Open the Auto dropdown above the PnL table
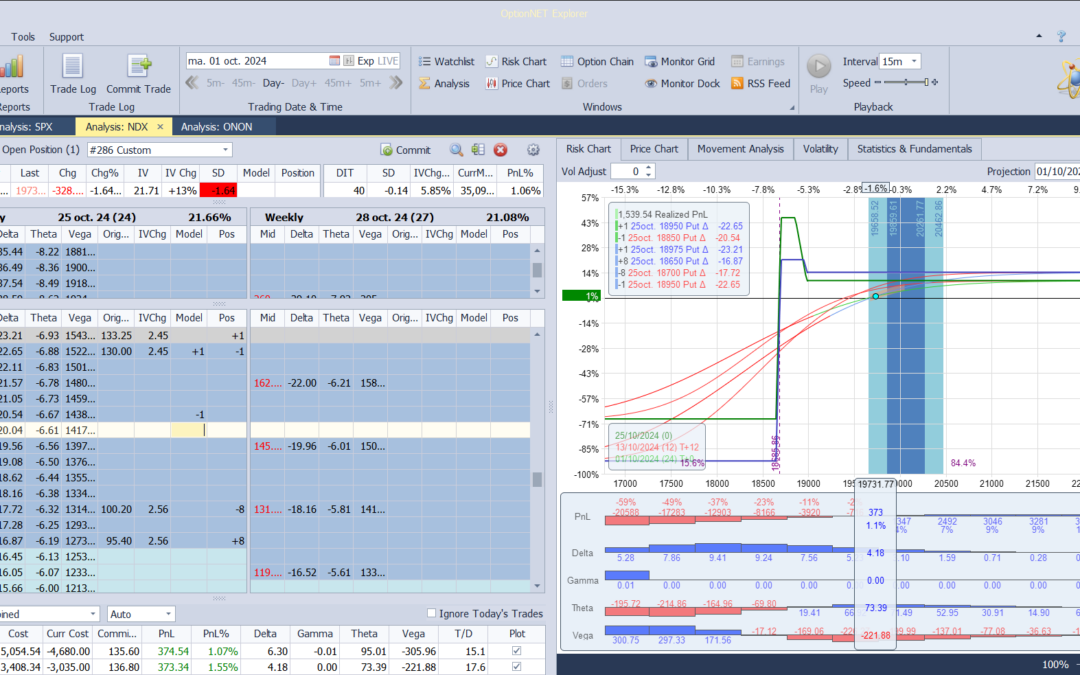1080x675 pixels. pos(168,614)
